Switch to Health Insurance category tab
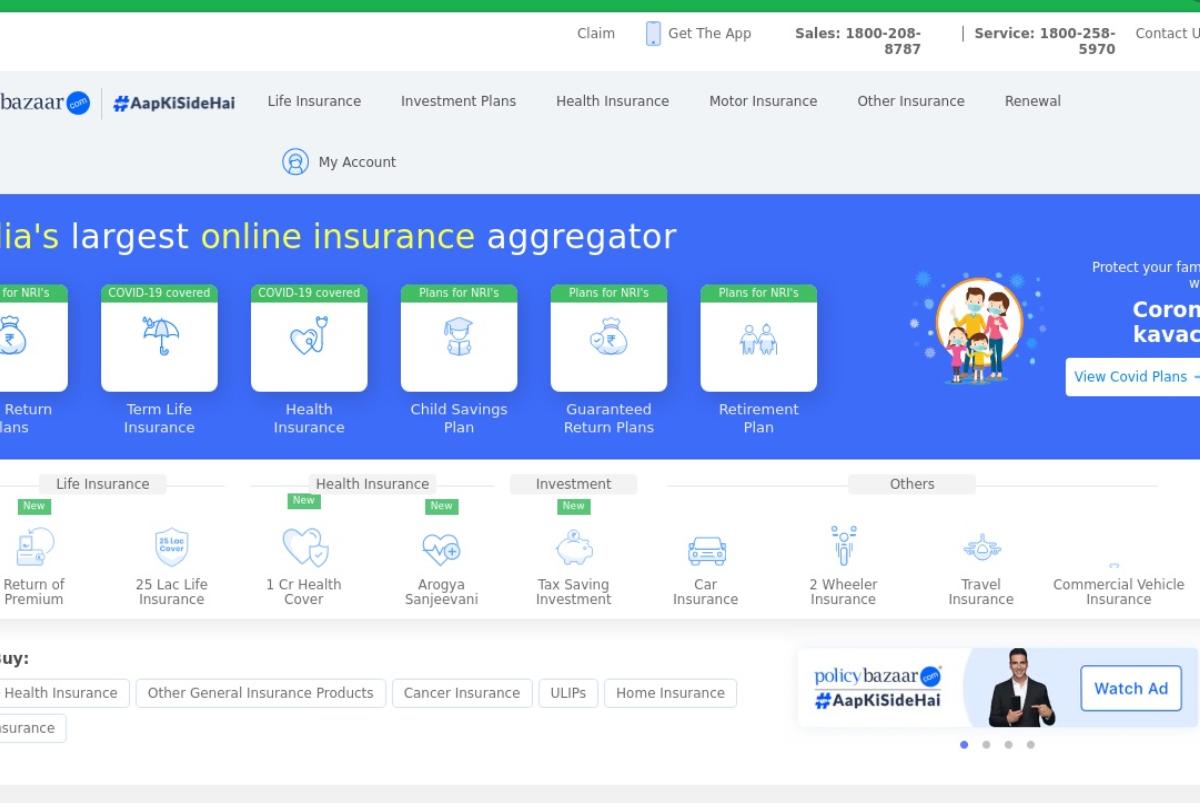This screenshot has height=803, width=1200. click(x=372, y=484)
